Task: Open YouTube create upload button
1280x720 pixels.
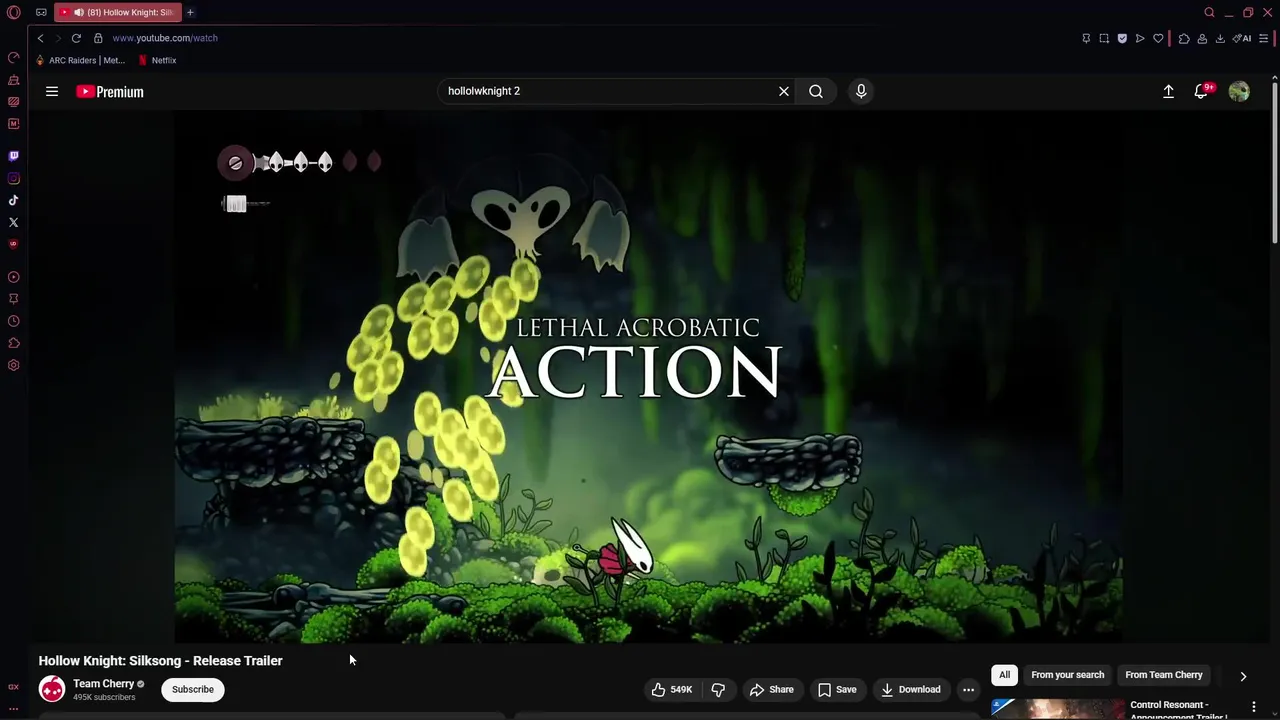Action: click(1168, 91)
